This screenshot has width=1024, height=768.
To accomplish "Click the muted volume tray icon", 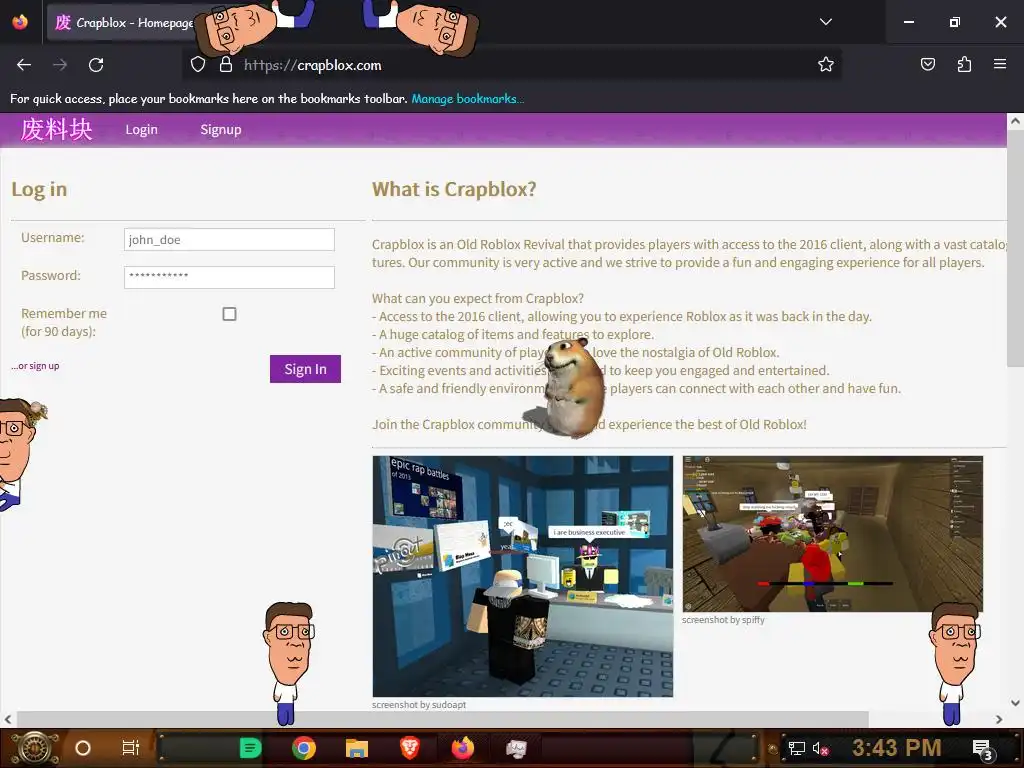I will [x=820, y=748].
